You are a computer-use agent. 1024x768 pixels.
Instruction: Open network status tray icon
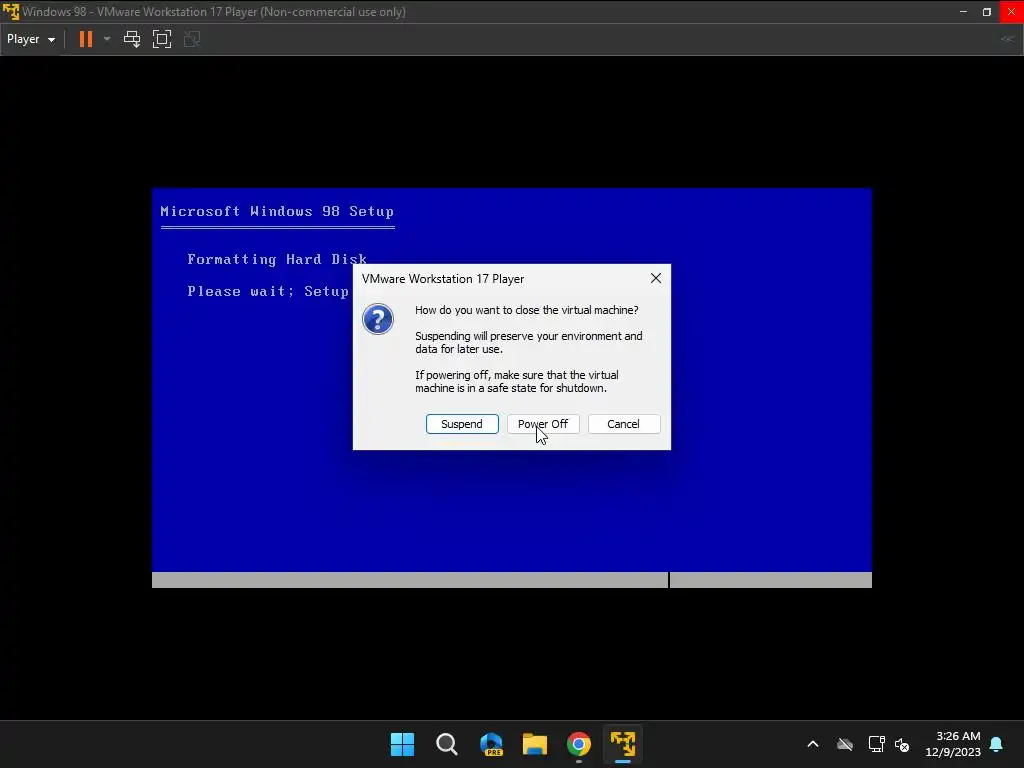(x=876, y=744)
